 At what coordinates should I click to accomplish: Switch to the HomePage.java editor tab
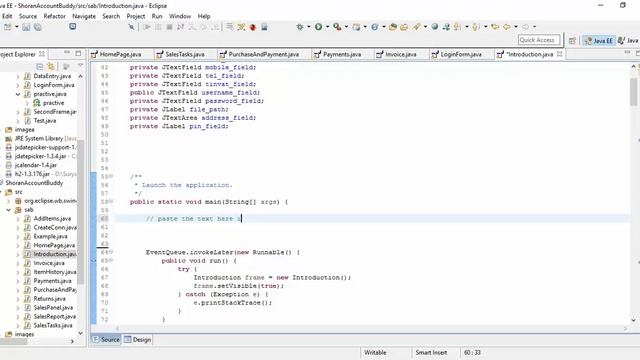[120, 54]
